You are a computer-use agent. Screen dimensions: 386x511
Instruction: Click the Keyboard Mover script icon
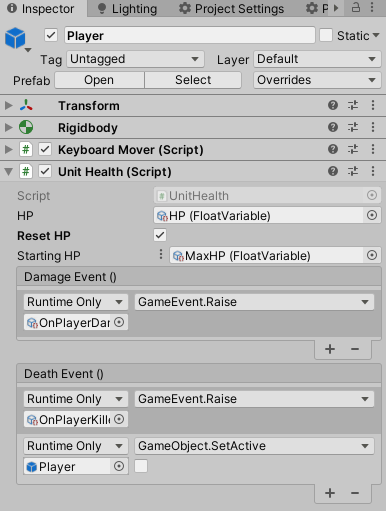(26, 149)
